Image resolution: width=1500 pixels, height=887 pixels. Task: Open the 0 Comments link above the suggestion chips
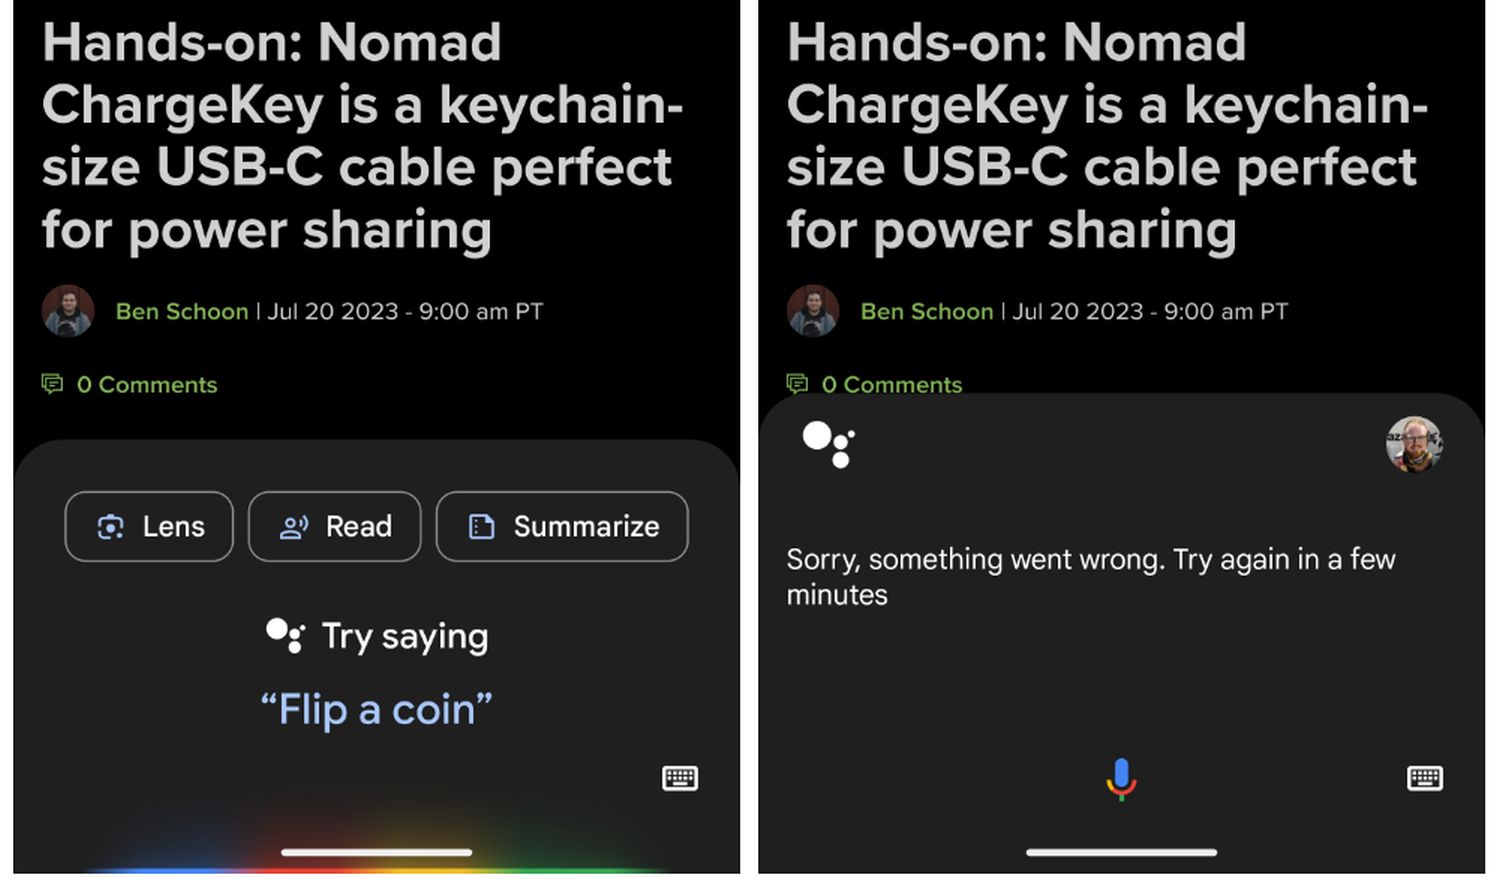point(146,385)
